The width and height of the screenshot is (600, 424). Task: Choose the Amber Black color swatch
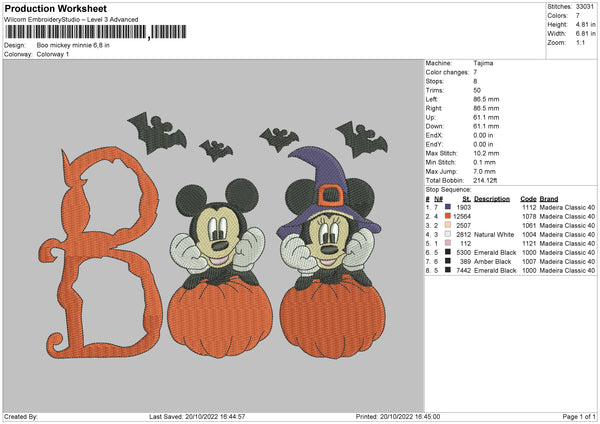pos(447,261)
